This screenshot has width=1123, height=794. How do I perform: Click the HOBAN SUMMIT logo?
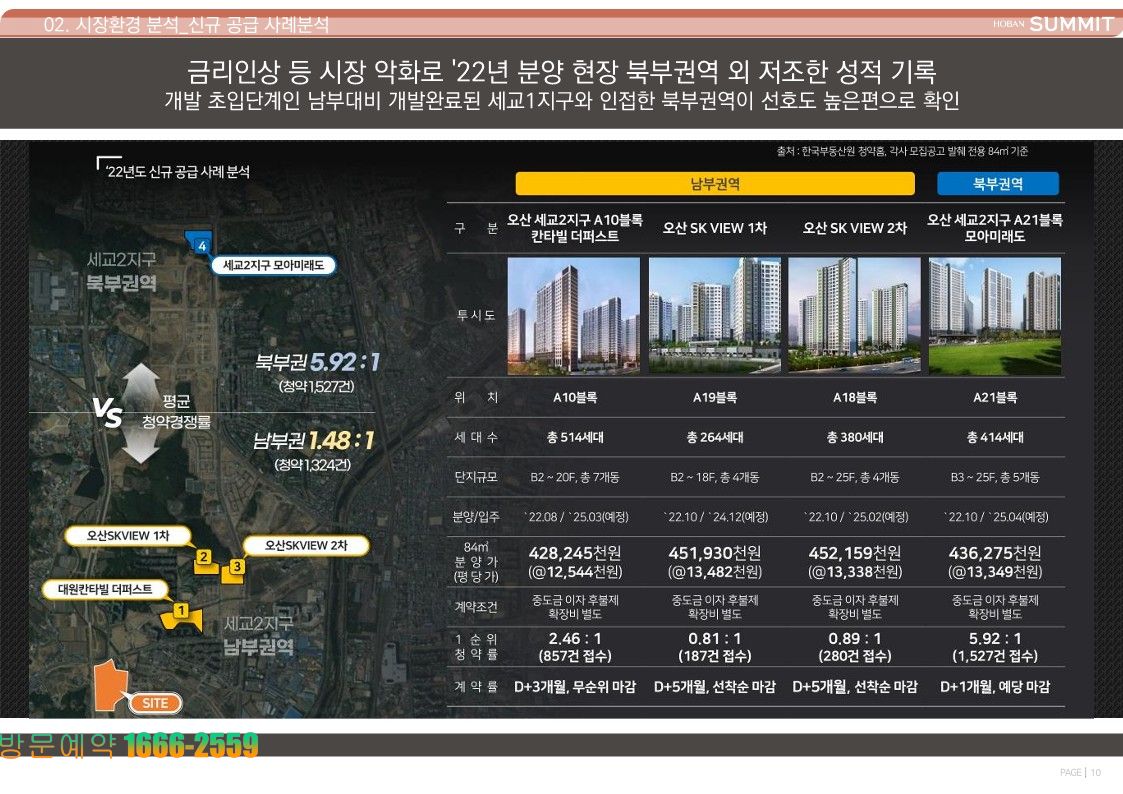pos(1052,24)
